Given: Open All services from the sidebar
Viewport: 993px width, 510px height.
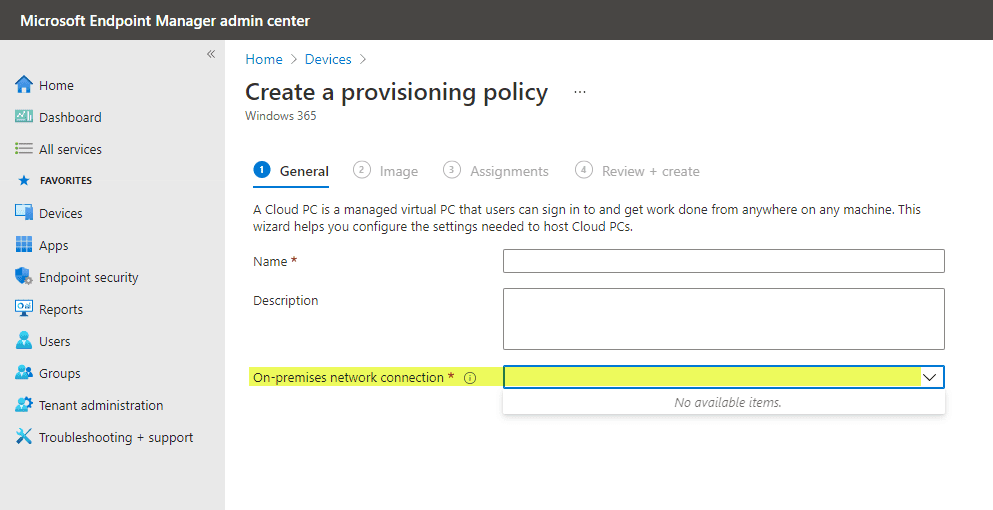Looking at the screenshot, I should point(70,150).
